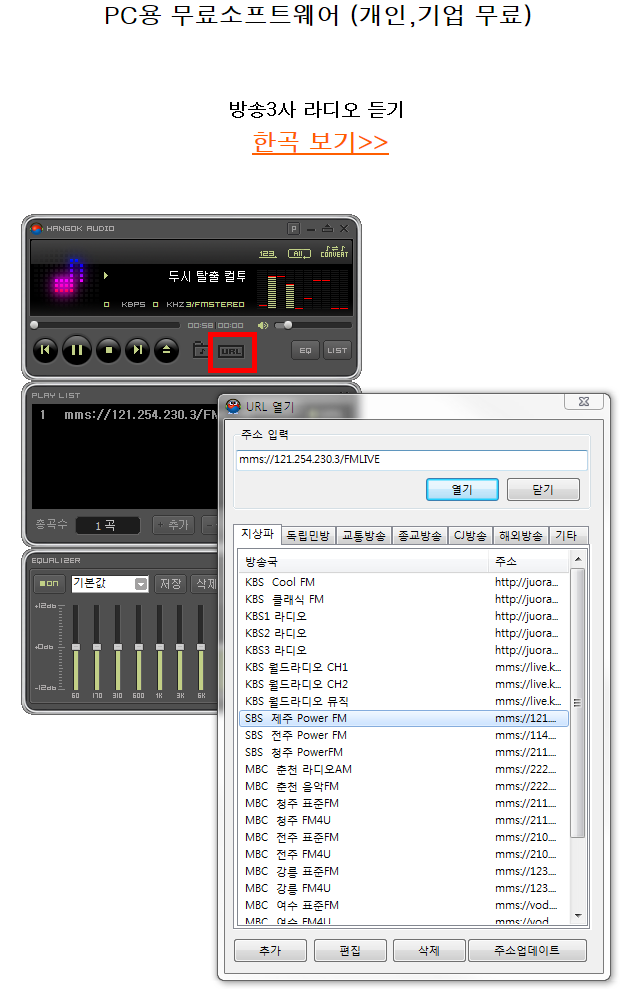Viewport: 635px width, 991px height.
Task: Click the station list scroll-up arrow
Action: [578, 560]
